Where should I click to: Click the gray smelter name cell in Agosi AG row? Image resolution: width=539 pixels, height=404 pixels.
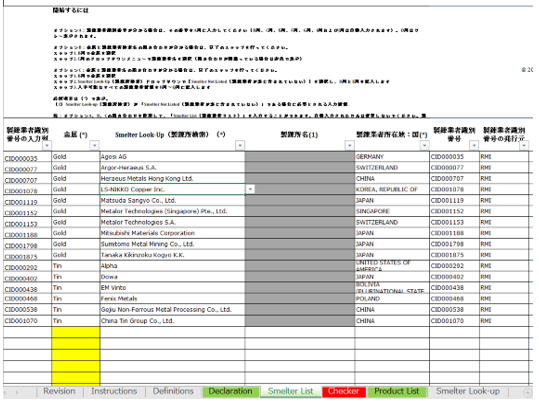(300, 157)
